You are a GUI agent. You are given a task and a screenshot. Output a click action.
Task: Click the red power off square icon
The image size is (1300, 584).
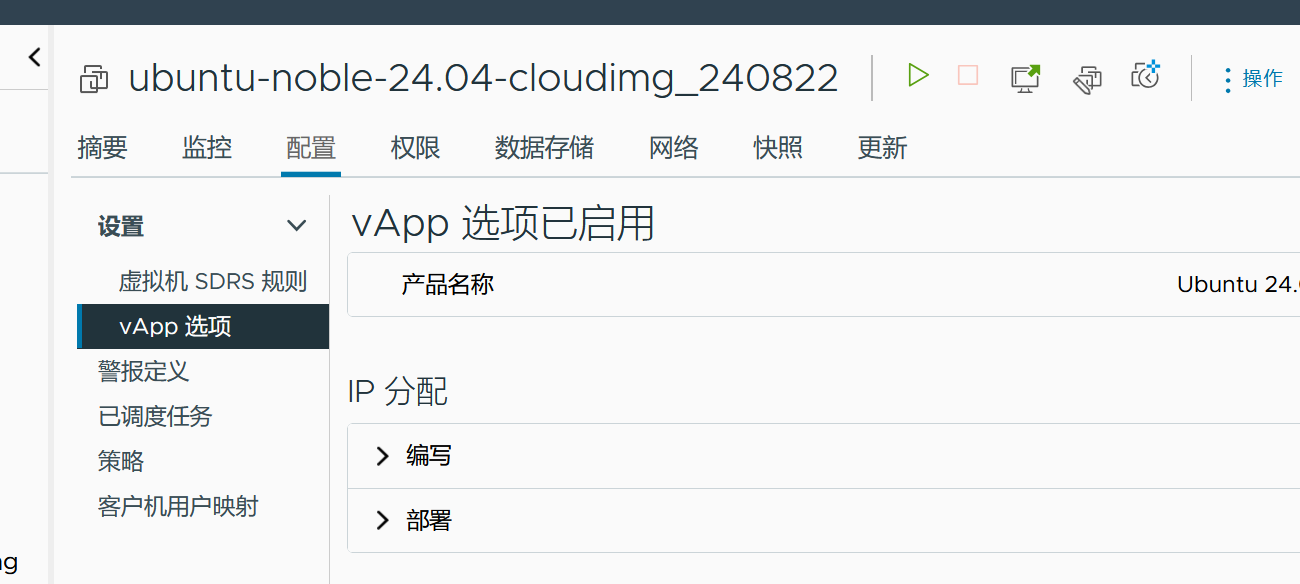coord(967,76)
